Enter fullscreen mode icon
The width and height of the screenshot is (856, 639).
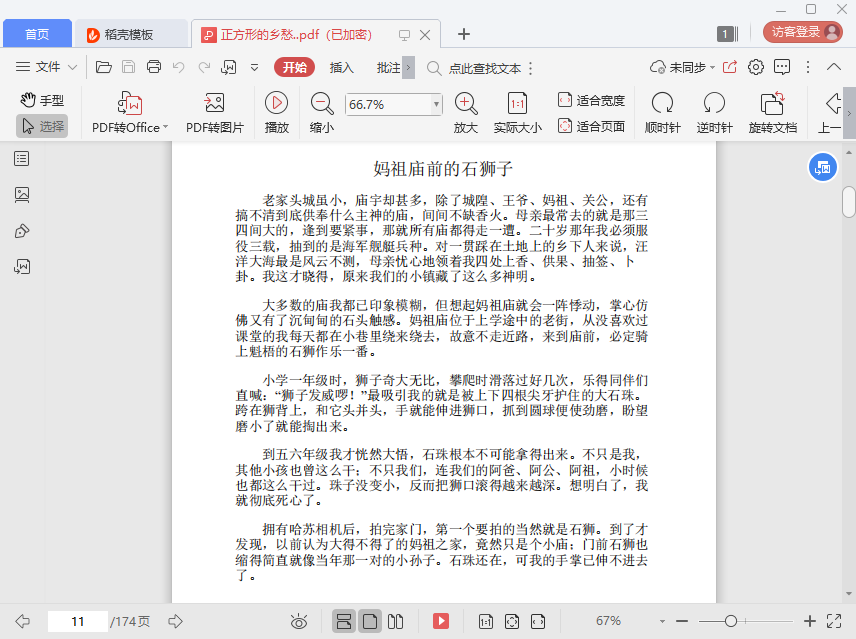pyautogui.click(x=834, y=621)
